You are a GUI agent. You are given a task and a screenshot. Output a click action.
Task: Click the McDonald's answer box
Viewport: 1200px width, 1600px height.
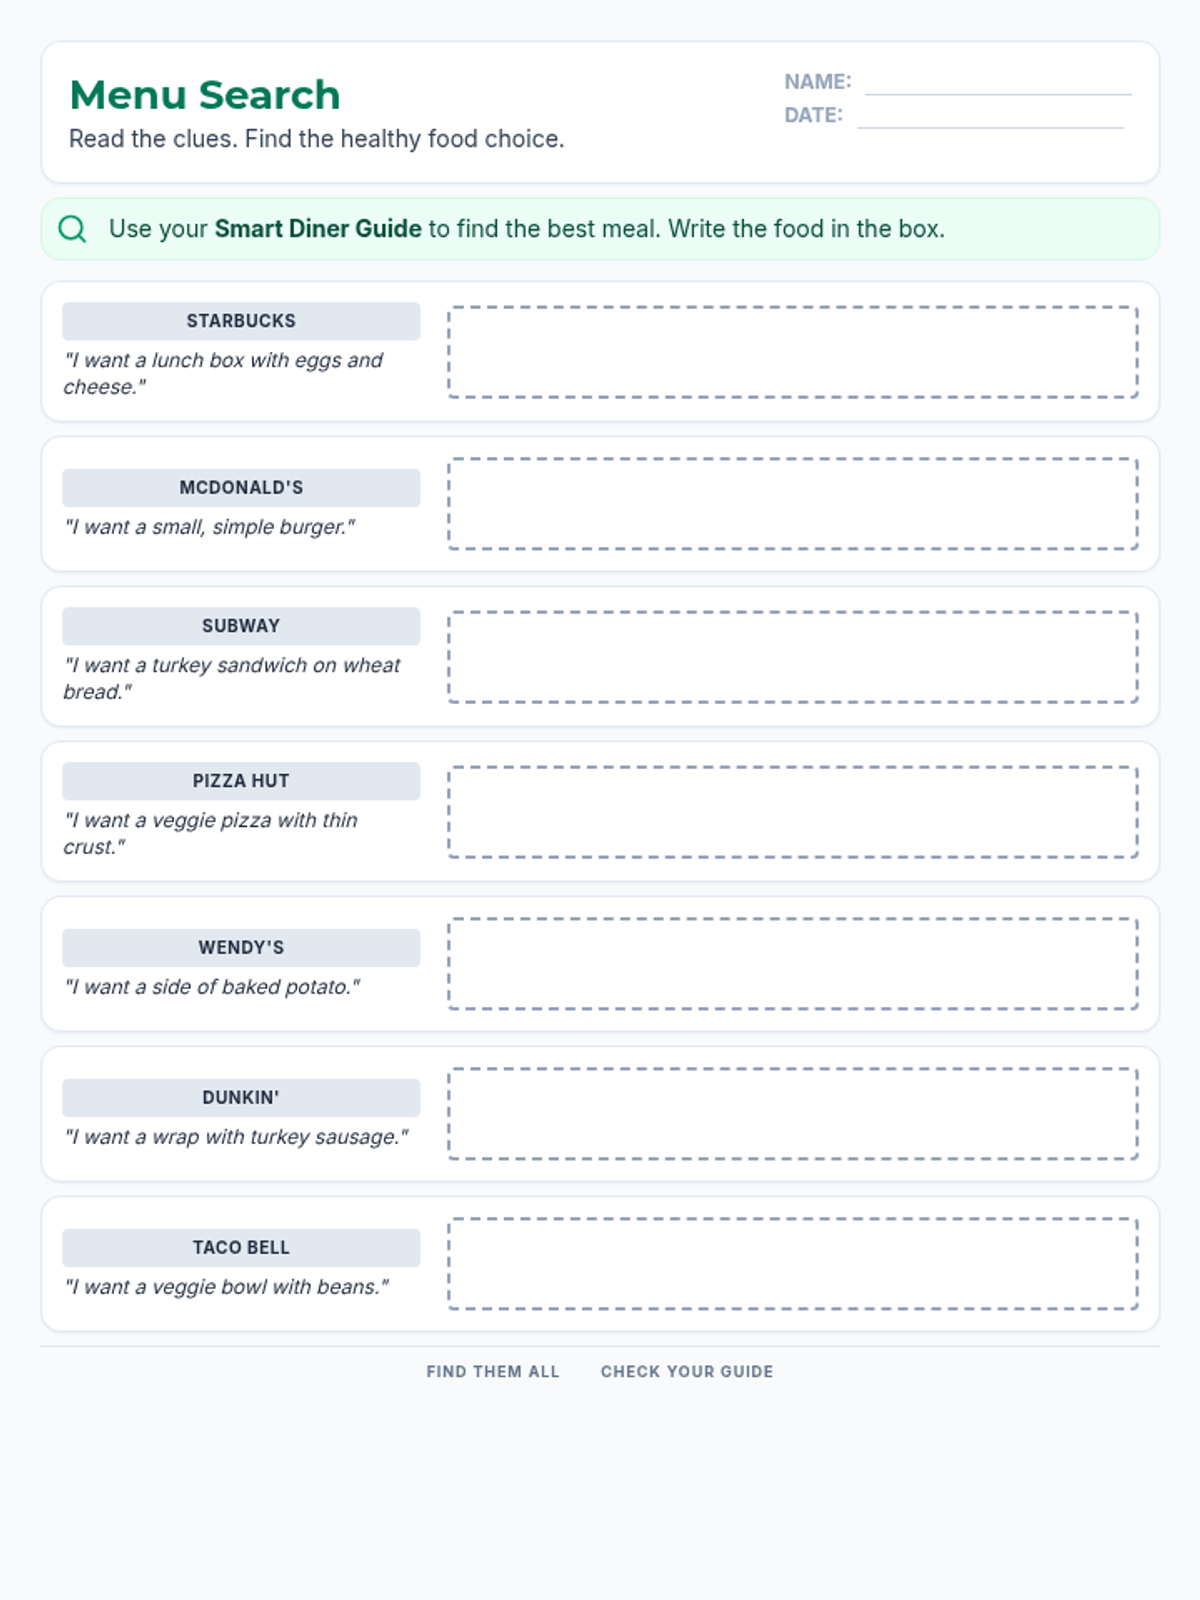pyautogui.click(x=793, y=504)
